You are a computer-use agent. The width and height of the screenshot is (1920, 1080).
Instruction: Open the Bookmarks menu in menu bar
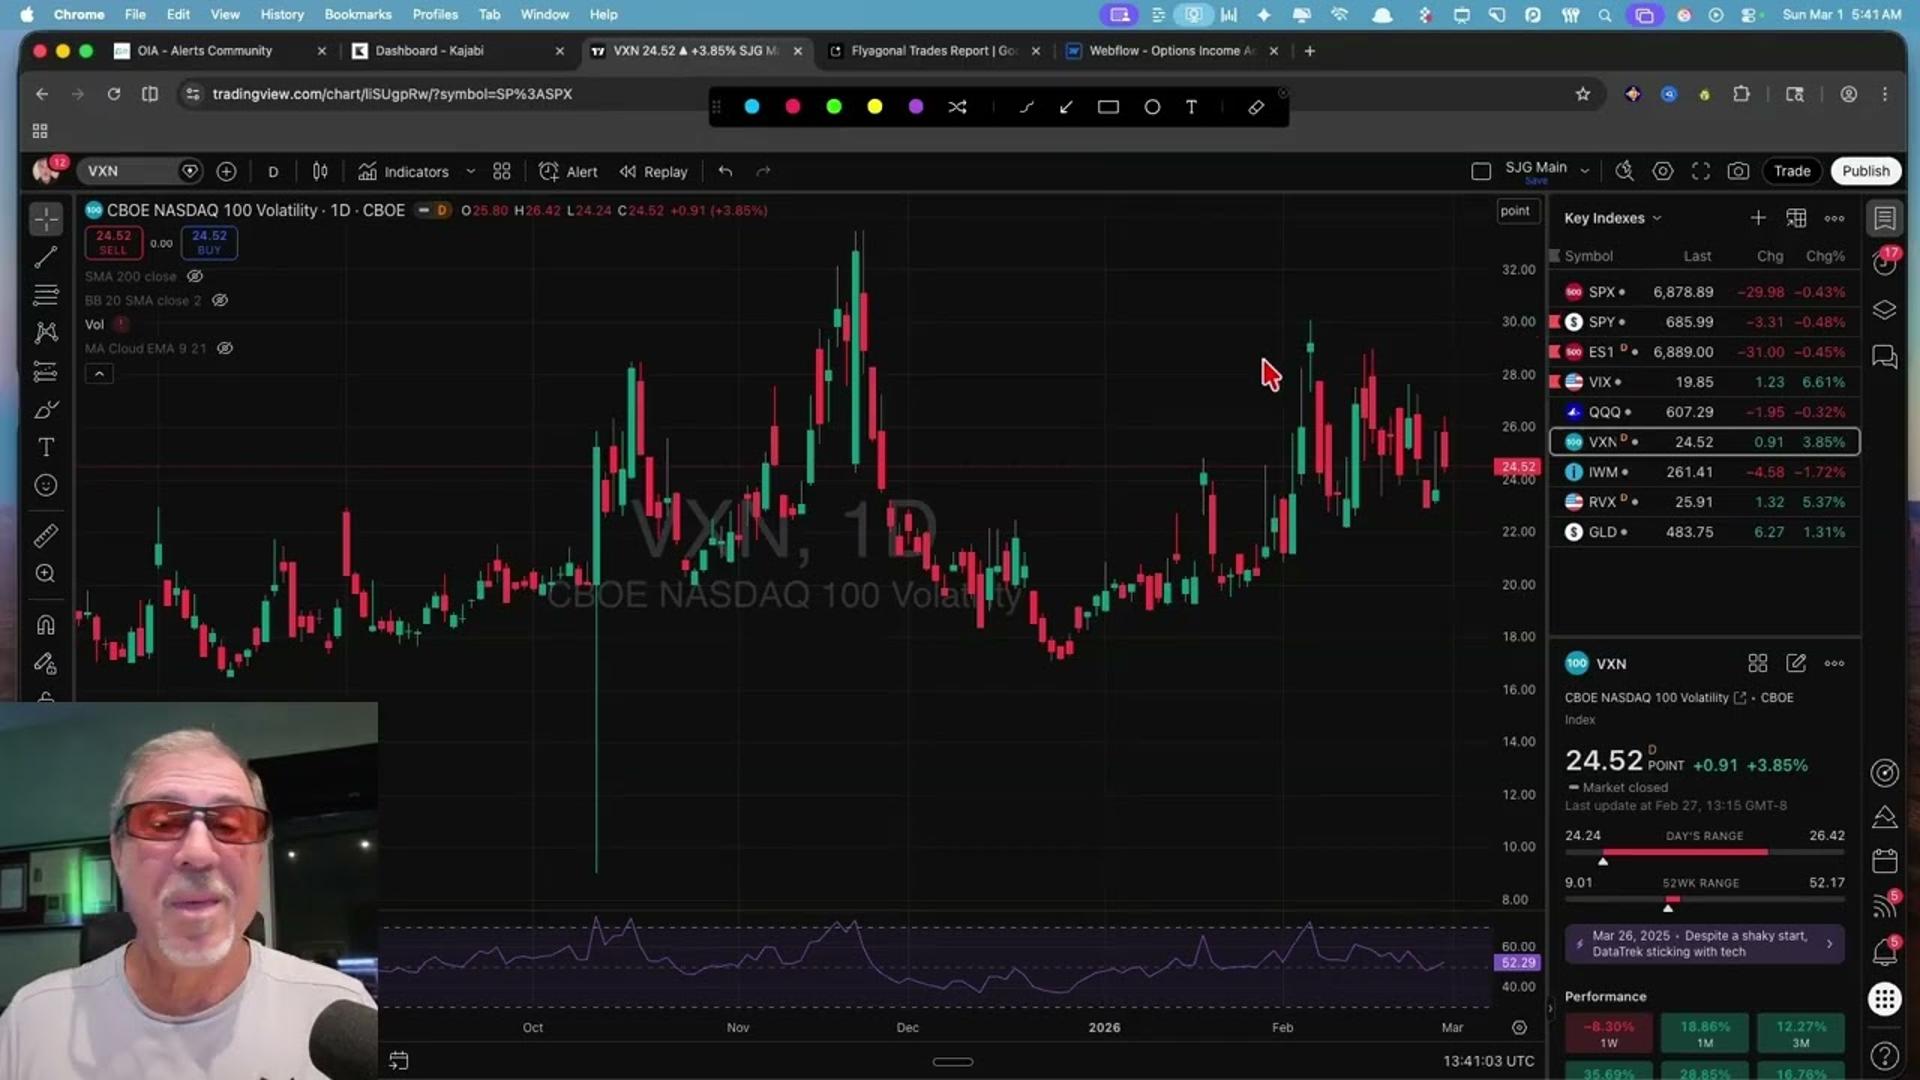pyautogui.click(x=357, y=14)
